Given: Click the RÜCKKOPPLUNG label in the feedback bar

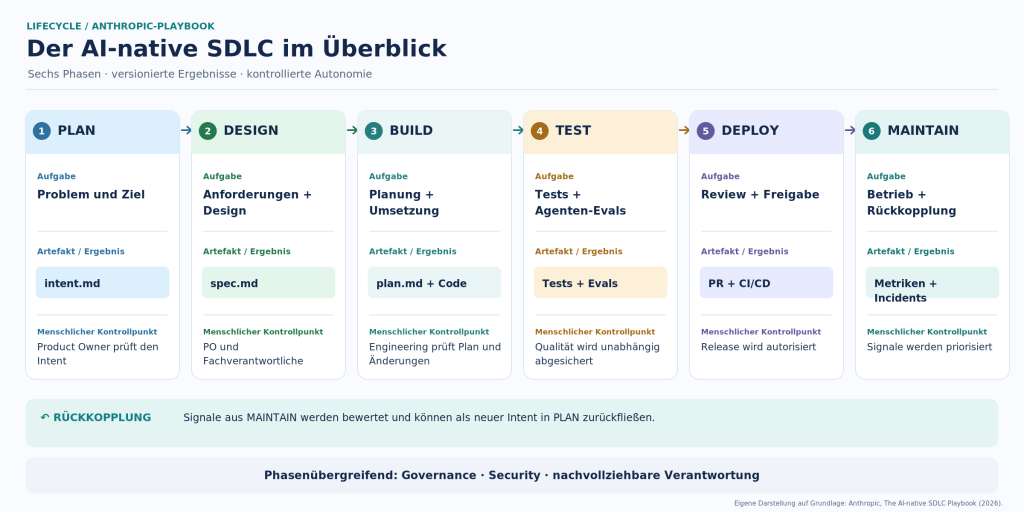Looking at the screenshot, I should 102,417.
